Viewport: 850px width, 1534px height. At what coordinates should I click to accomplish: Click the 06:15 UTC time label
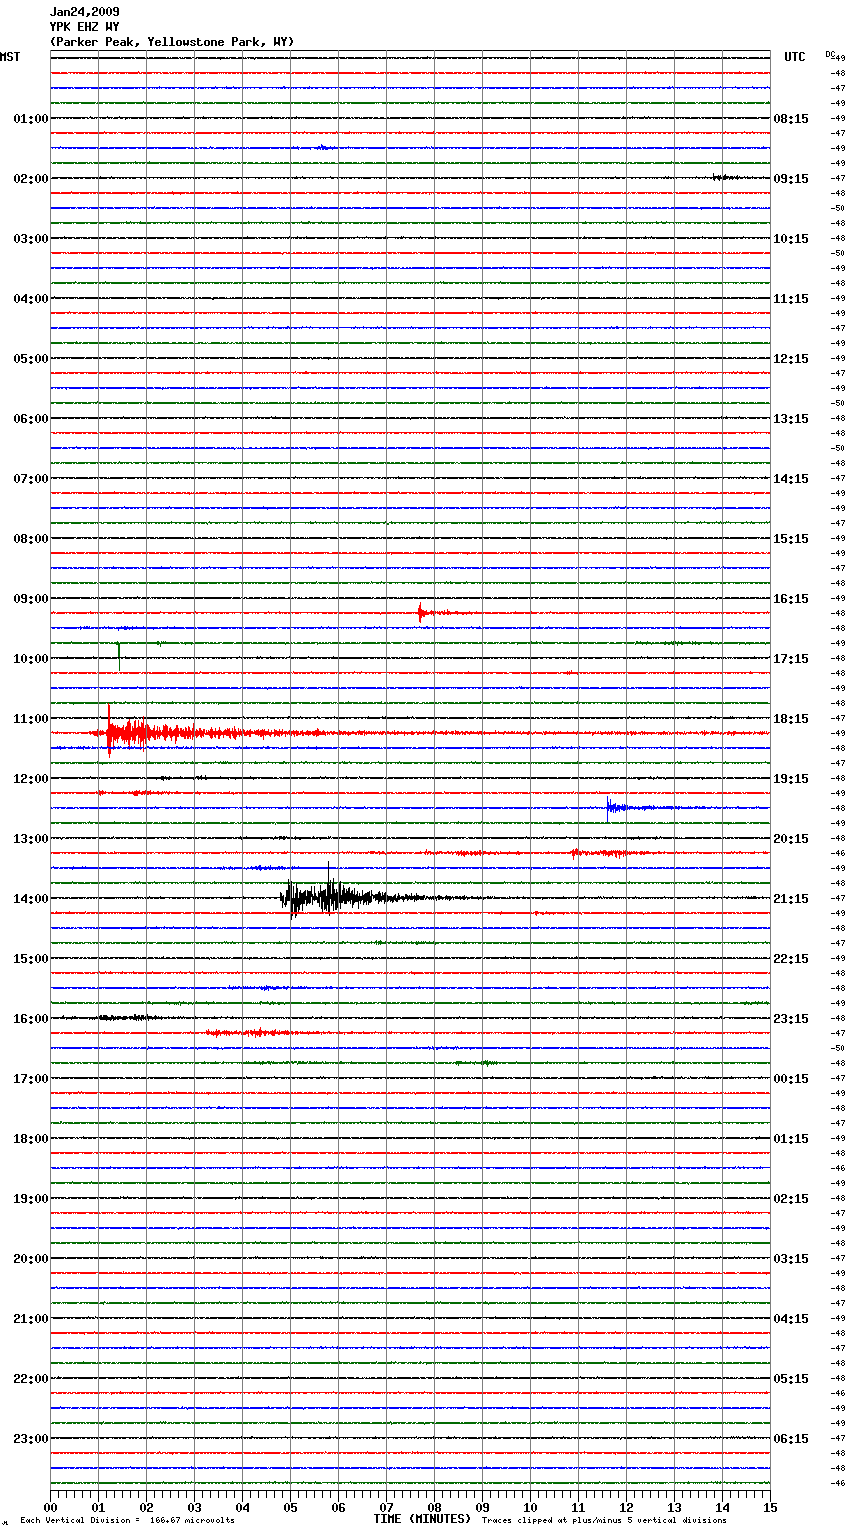791,1439
